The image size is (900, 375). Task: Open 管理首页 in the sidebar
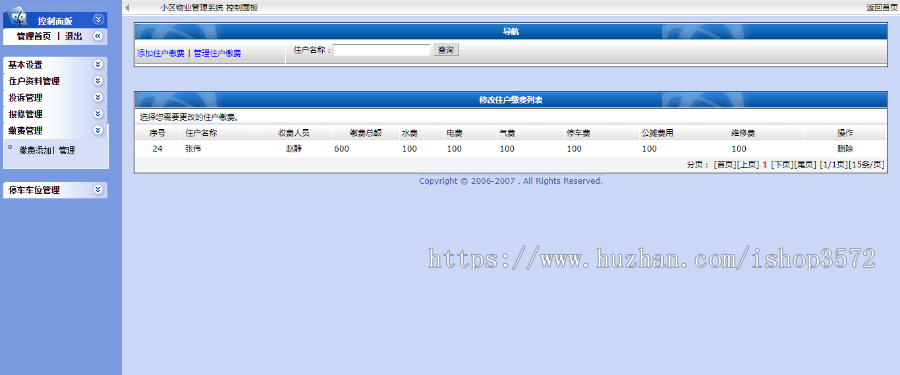(x=34, y=36)
